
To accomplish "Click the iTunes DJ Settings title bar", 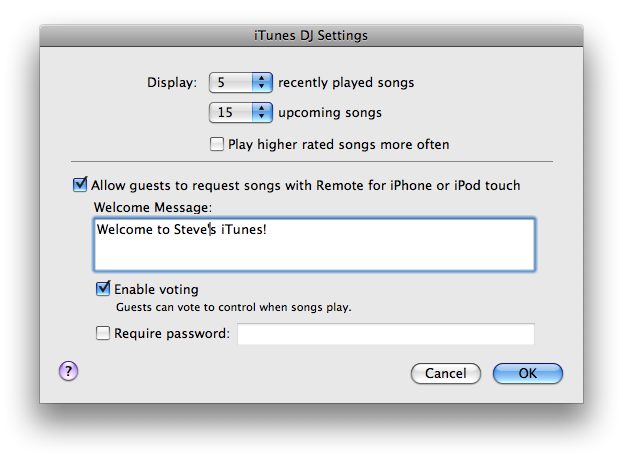I will [312, 35].
